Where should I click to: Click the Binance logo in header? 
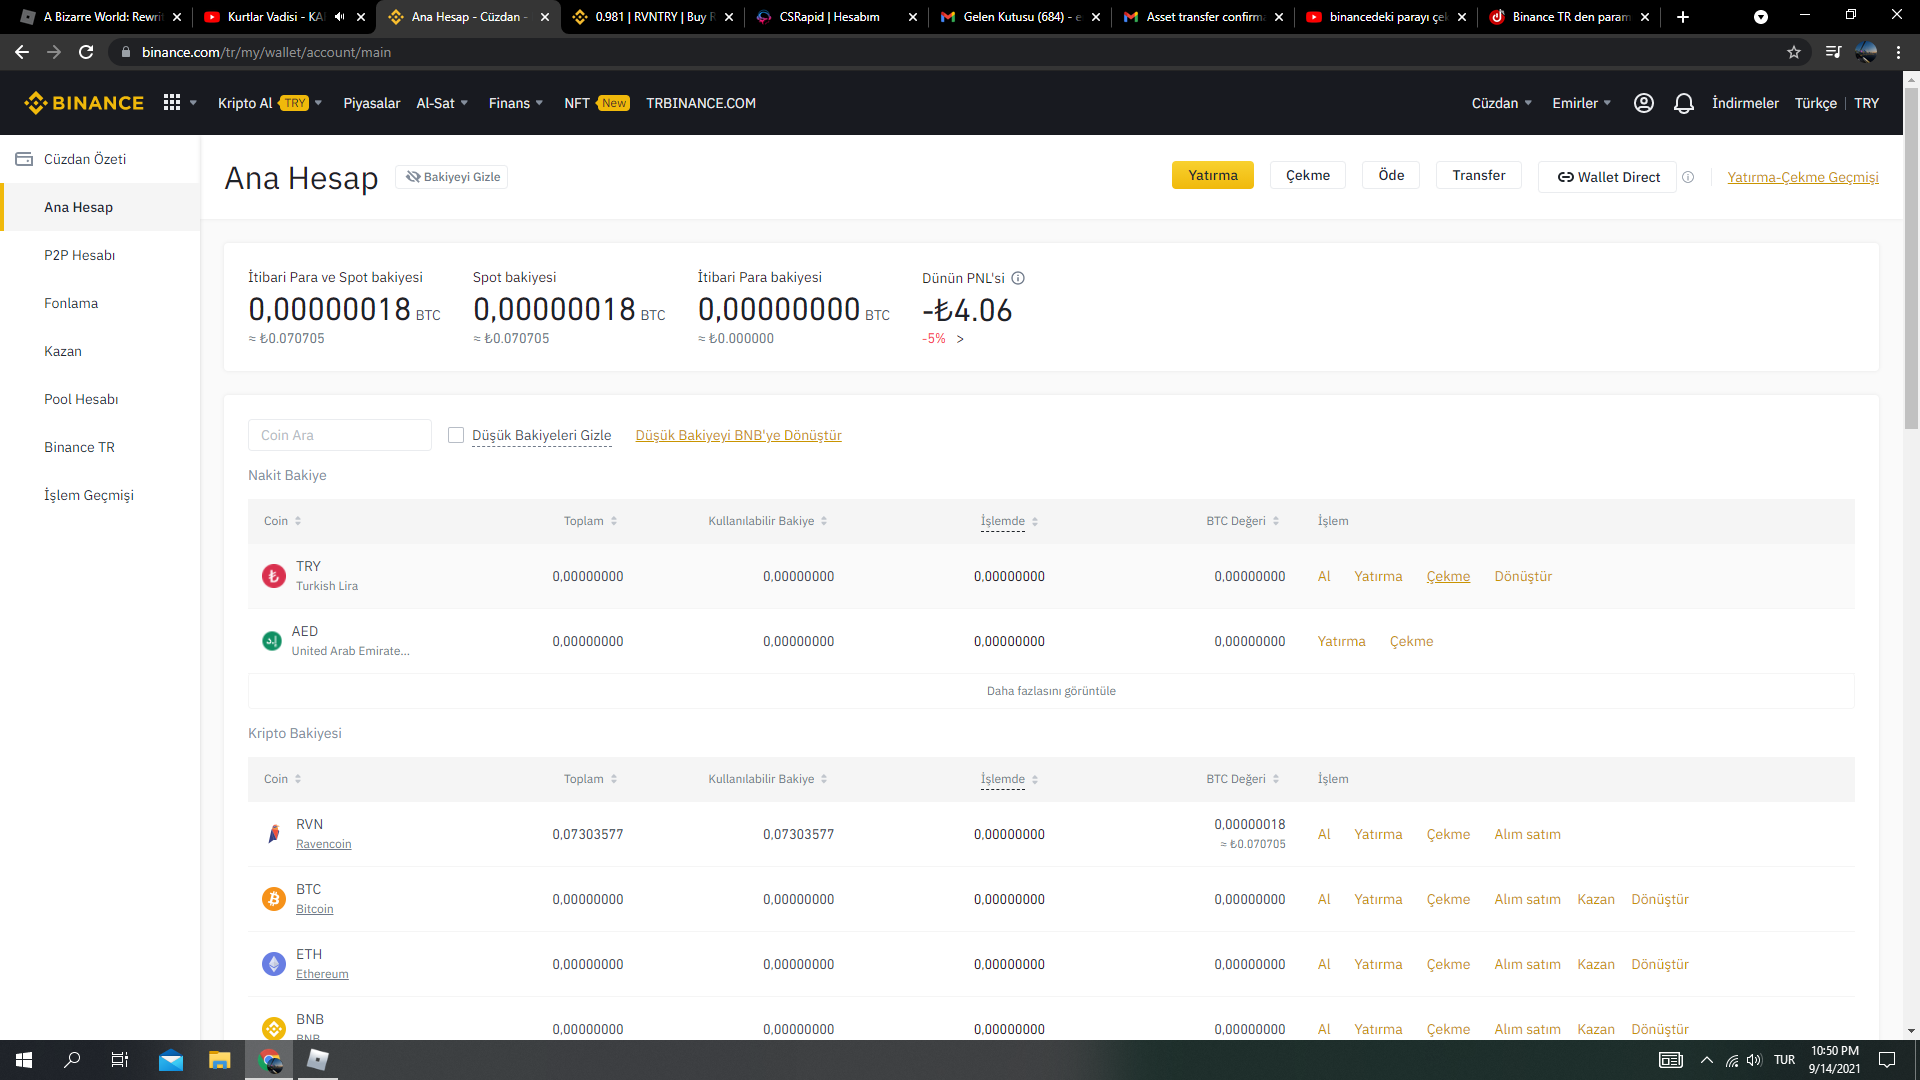[x=84, y=103]
